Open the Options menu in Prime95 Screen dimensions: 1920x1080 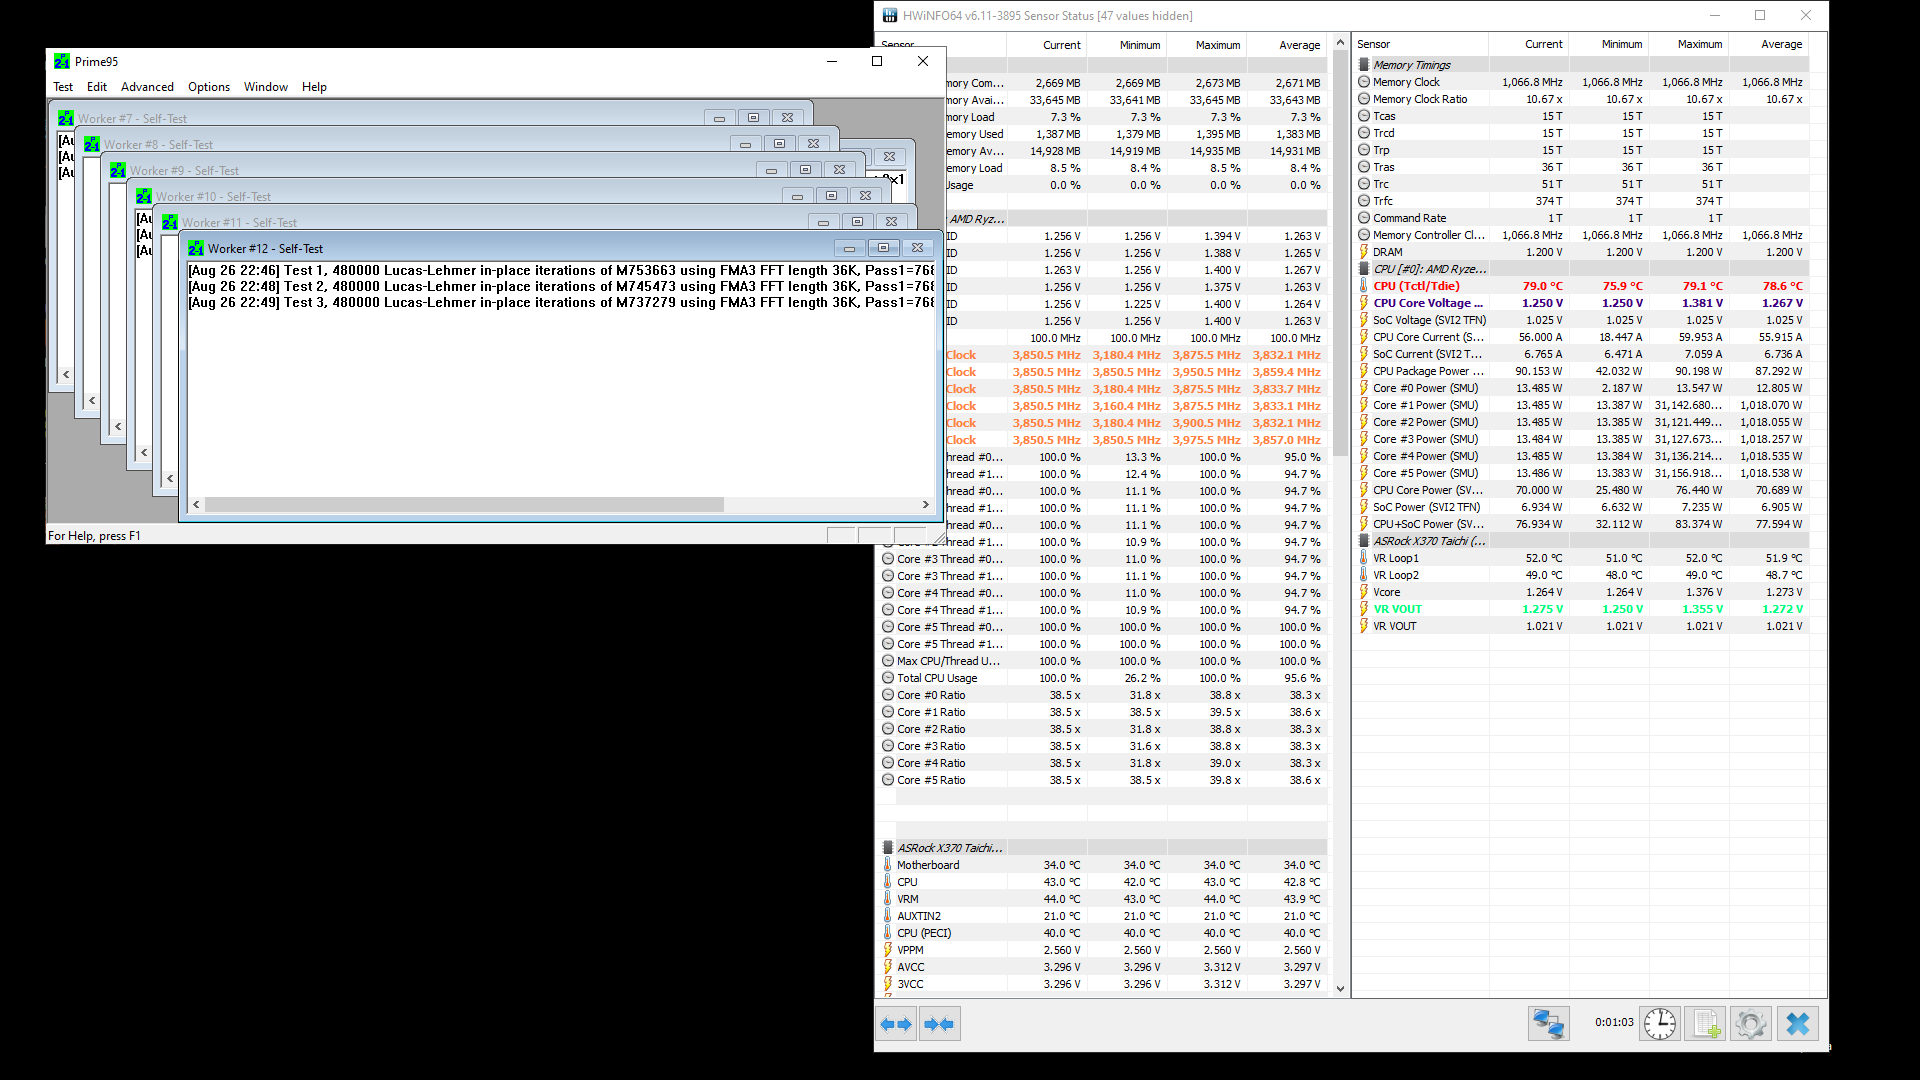208,87
